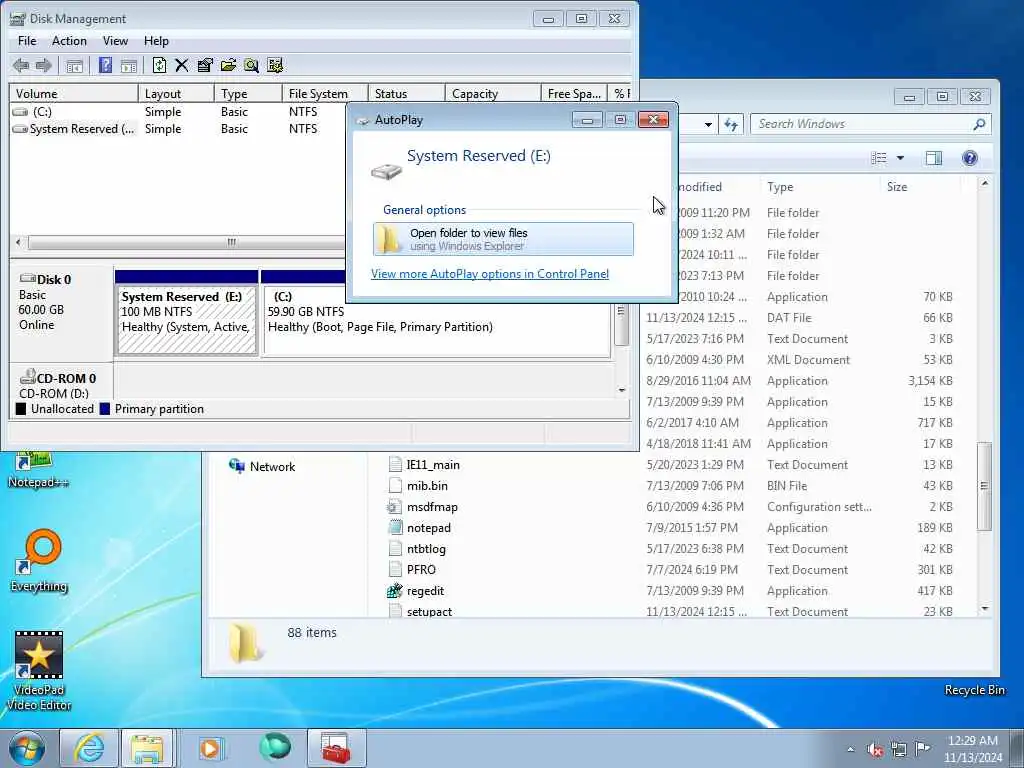Screen dimensions: 1024x768
Task: Open View more AutoPlay options in Control Panel link
Action: 490,274
